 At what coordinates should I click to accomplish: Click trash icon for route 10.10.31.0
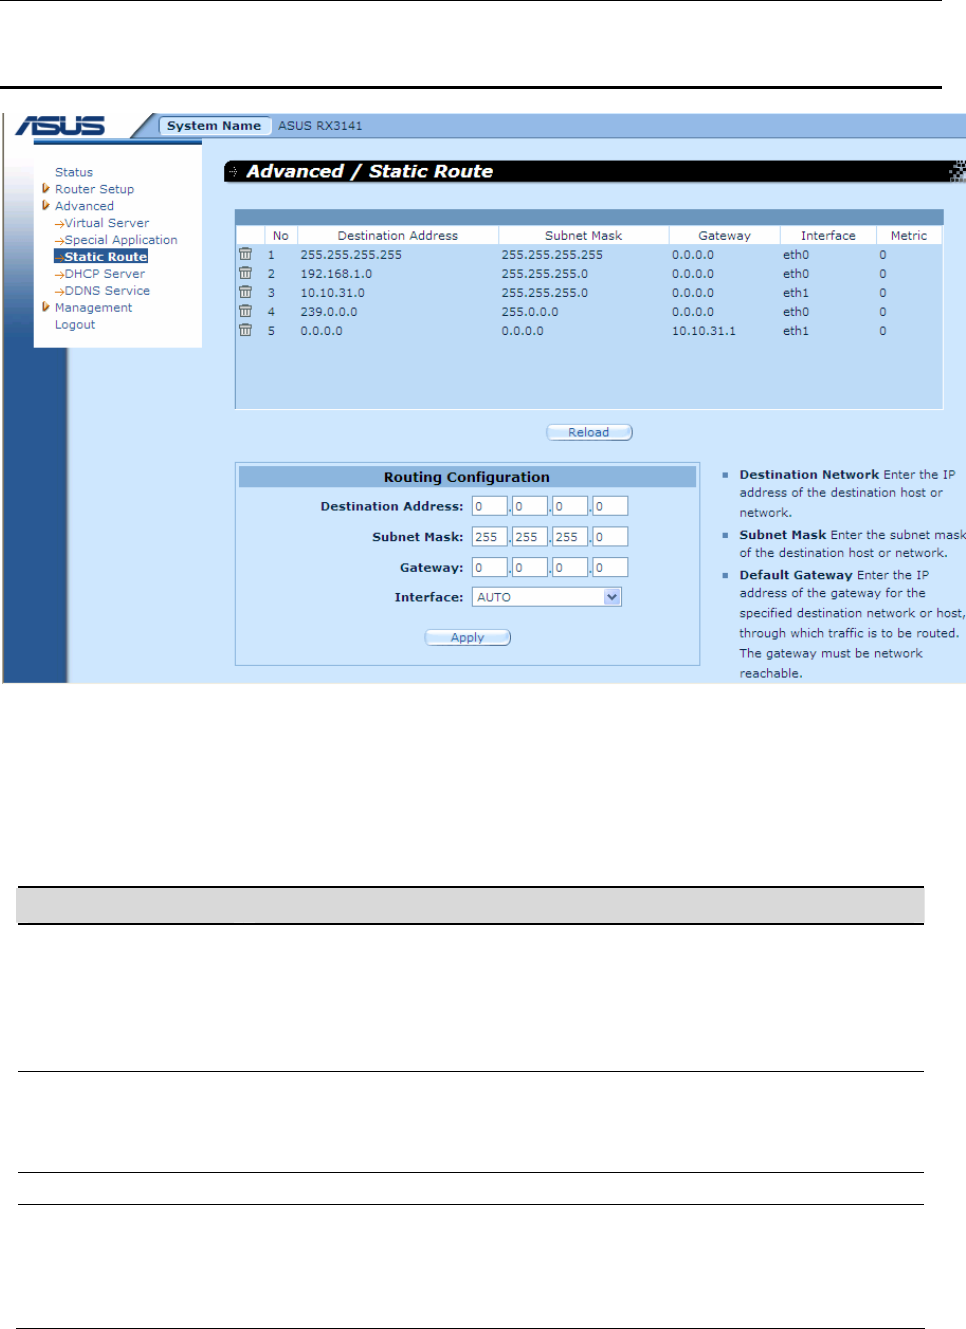(x=245, y=292)
